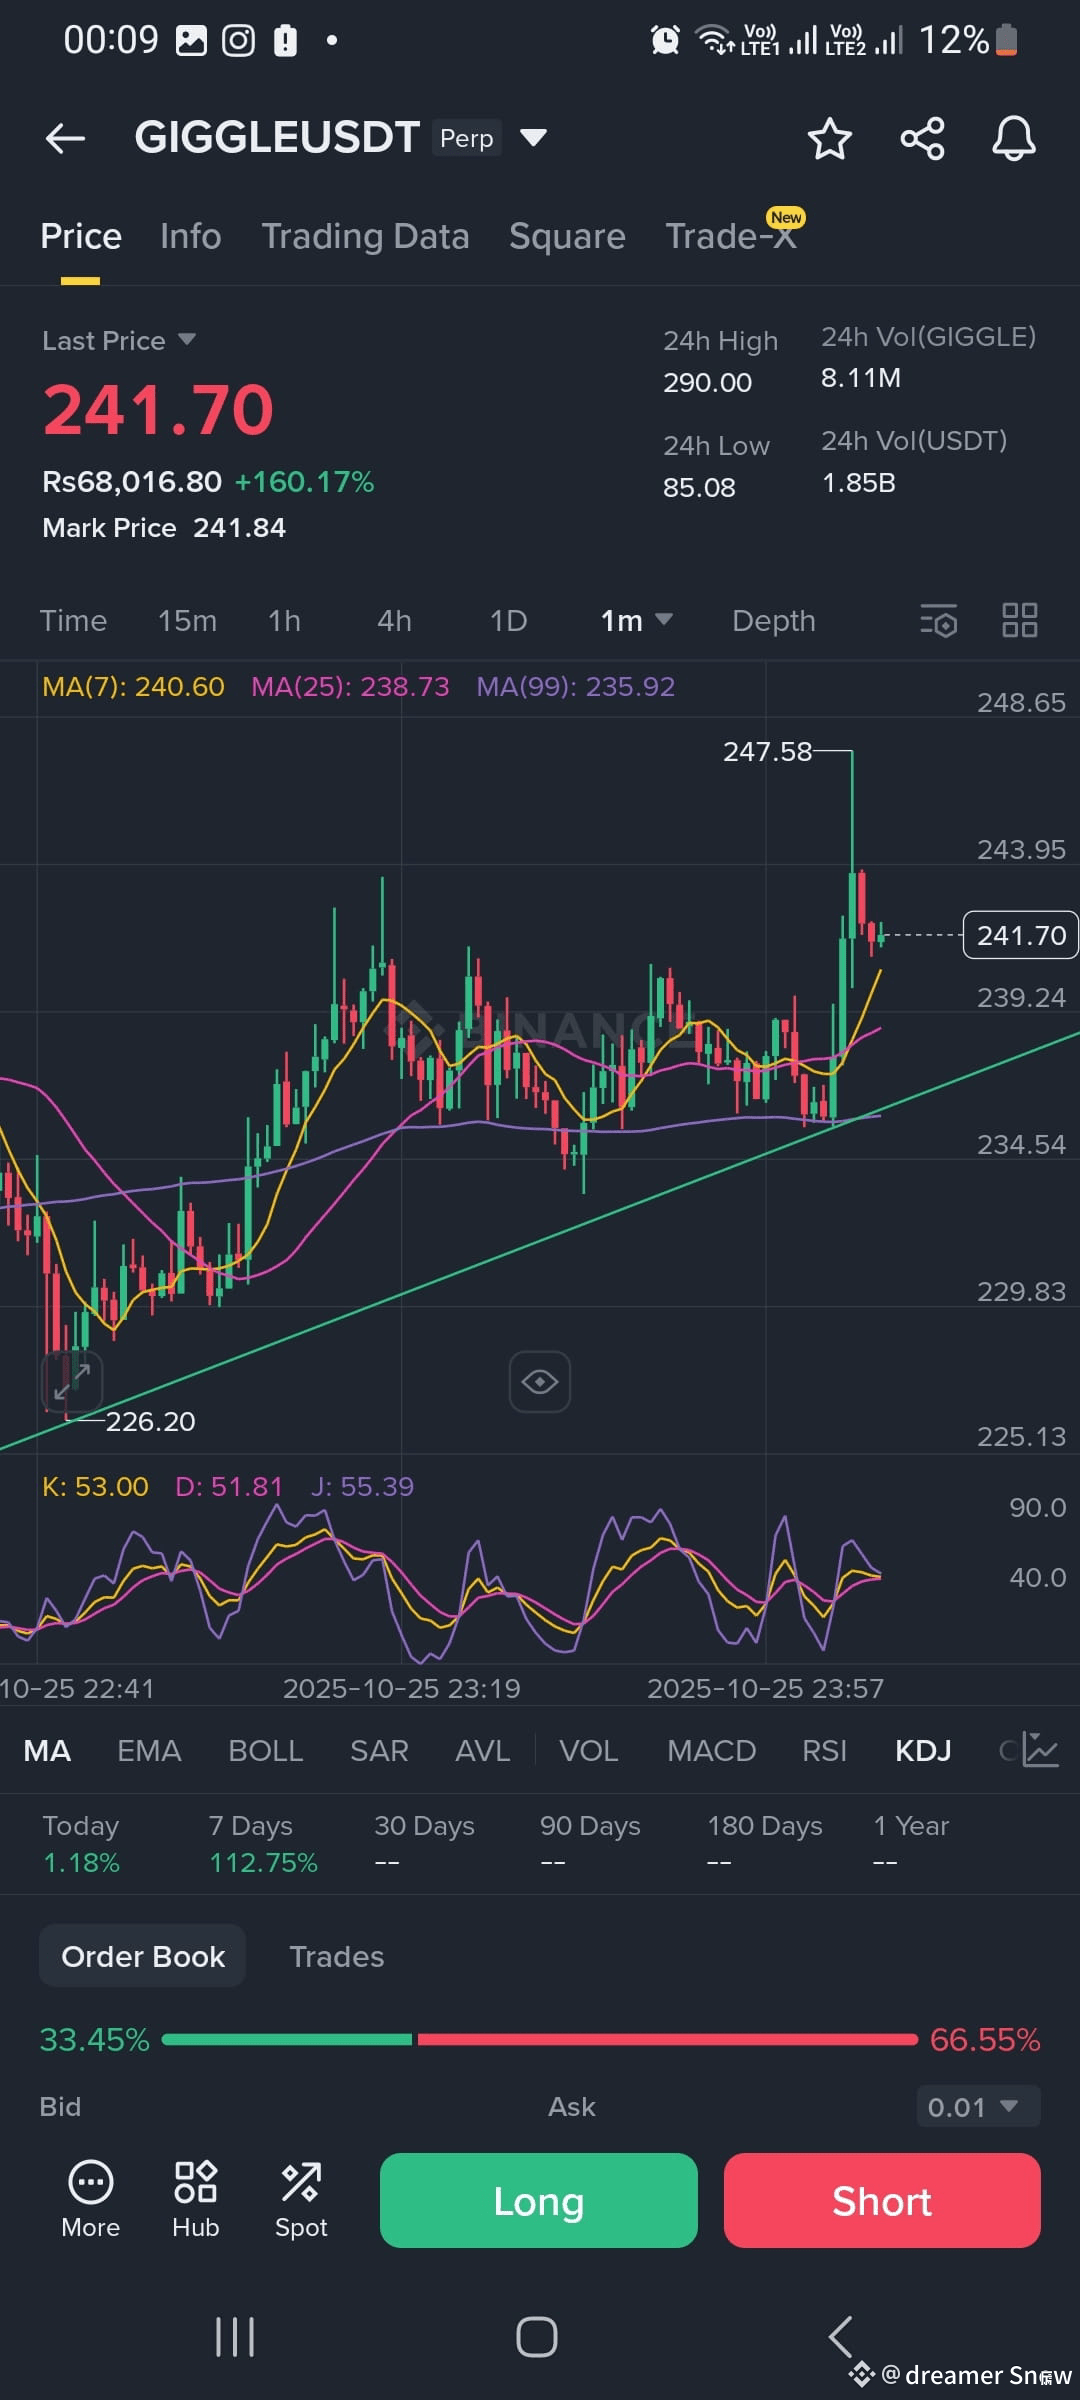Screen dimensions: 1080x2400
Task: Tap Today 1.18% performance
Action: click(x=81, y=1844)
